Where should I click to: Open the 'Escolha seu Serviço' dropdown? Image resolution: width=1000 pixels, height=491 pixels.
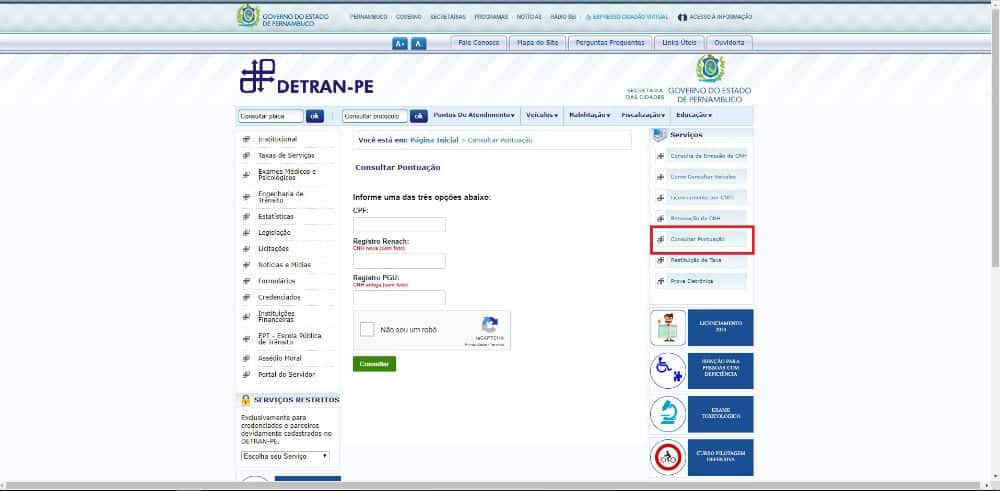[285, 457]
